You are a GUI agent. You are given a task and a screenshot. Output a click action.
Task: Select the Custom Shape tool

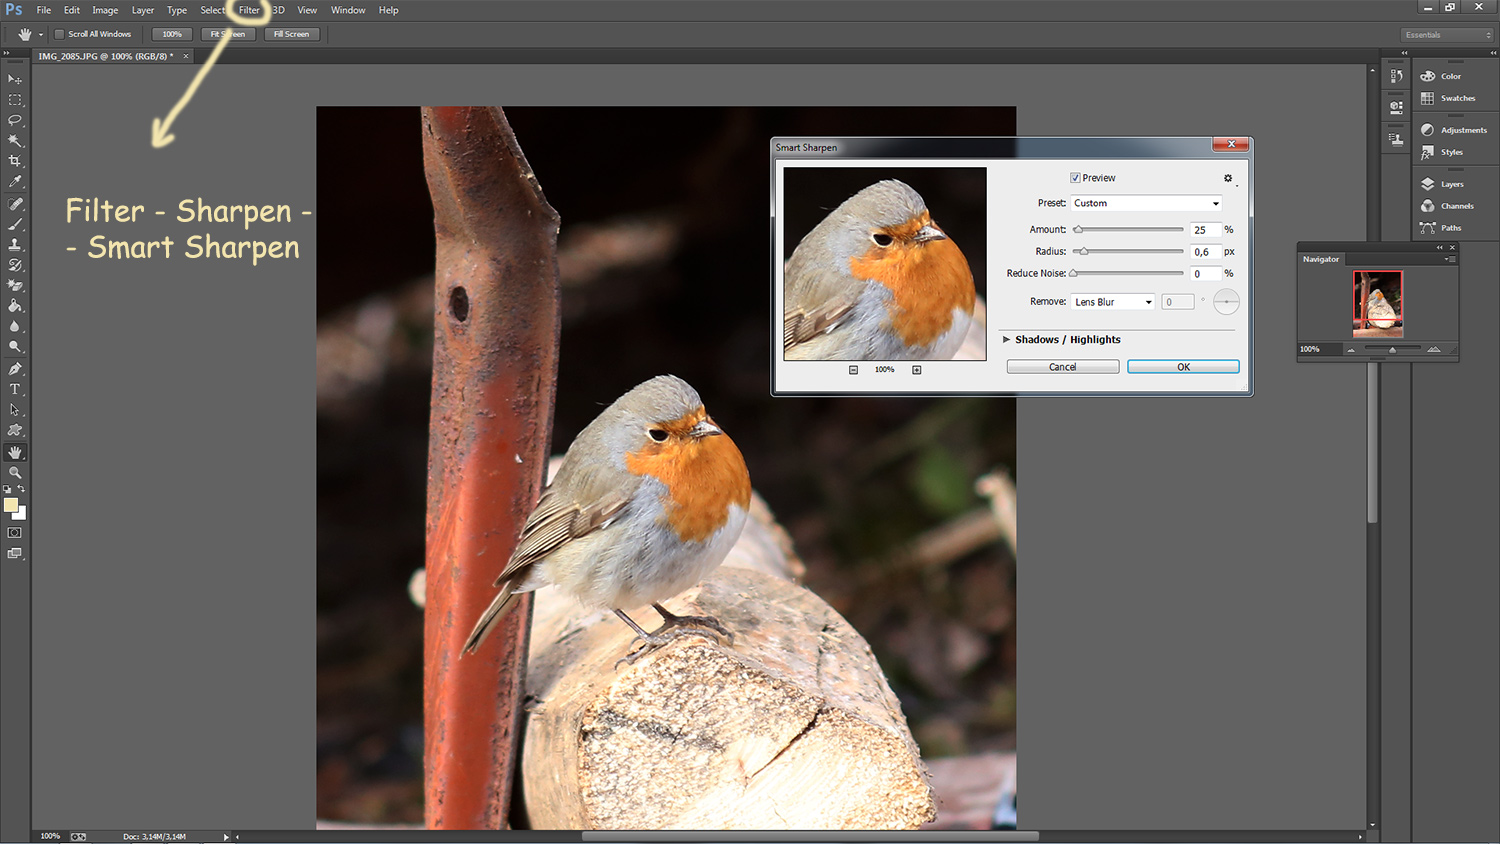tap(15, 430)
